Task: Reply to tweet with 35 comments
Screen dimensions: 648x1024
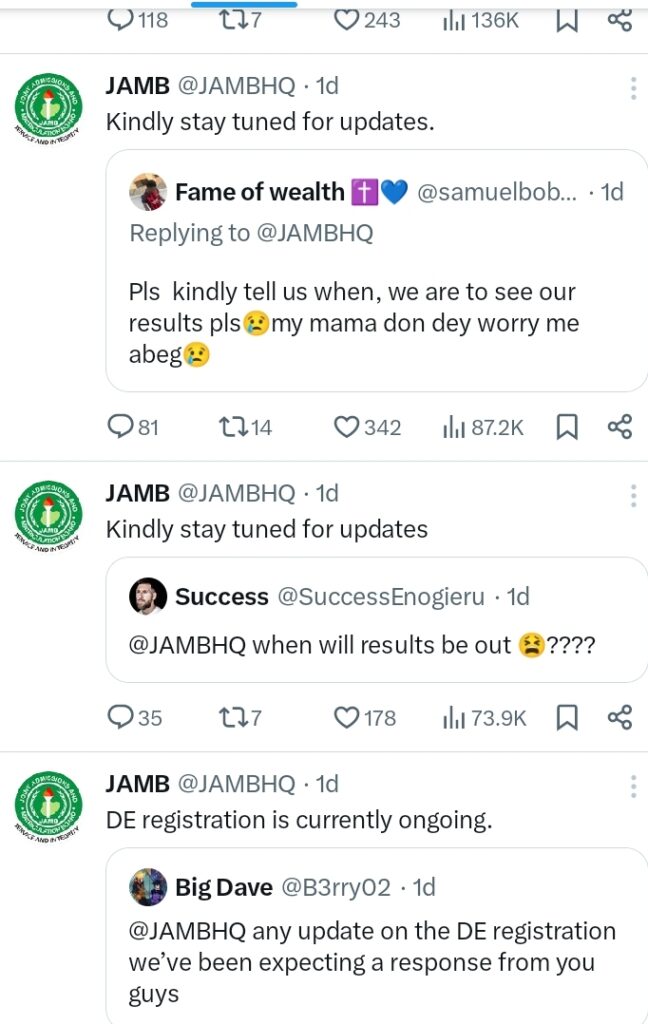Action: [120, 718]
